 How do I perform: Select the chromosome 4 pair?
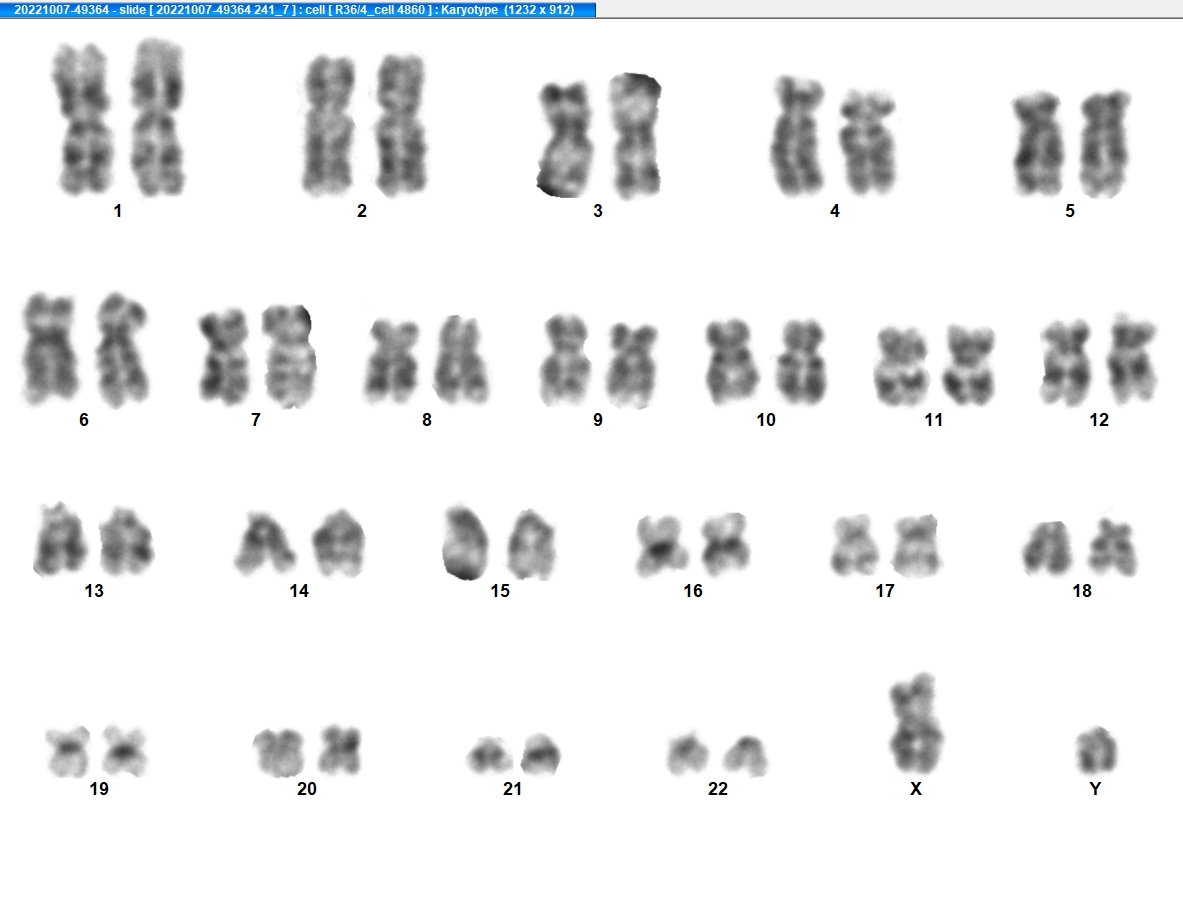point(834,136)
